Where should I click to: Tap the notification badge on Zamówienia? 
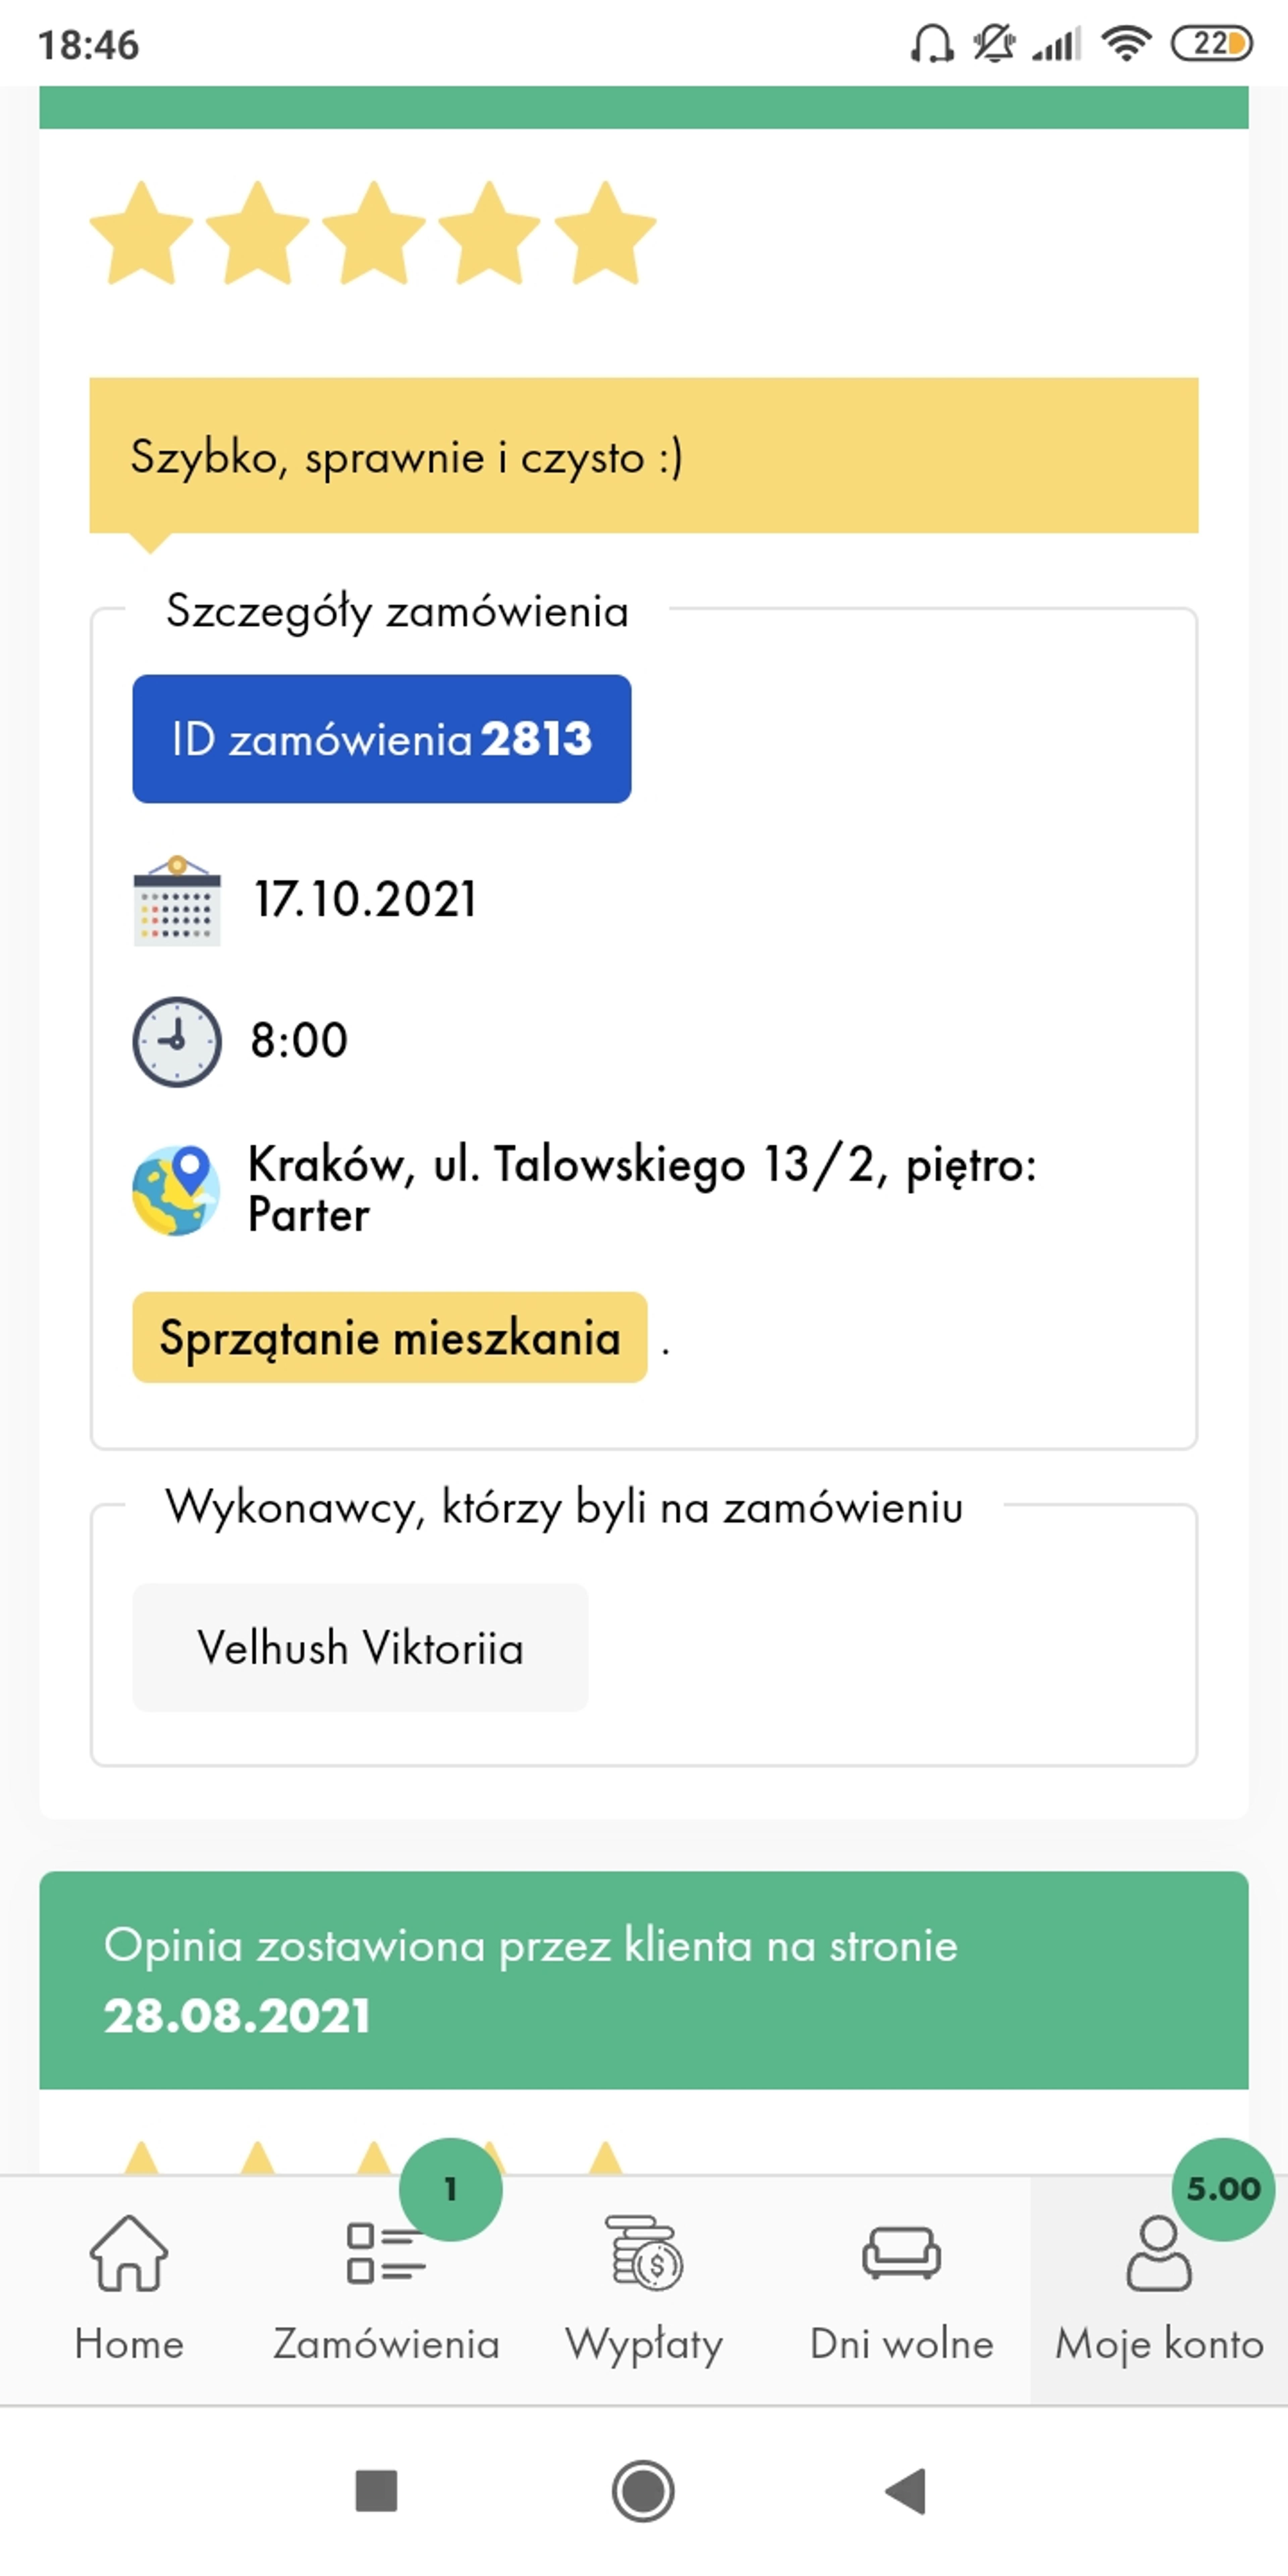click(x=451, y=2189)
